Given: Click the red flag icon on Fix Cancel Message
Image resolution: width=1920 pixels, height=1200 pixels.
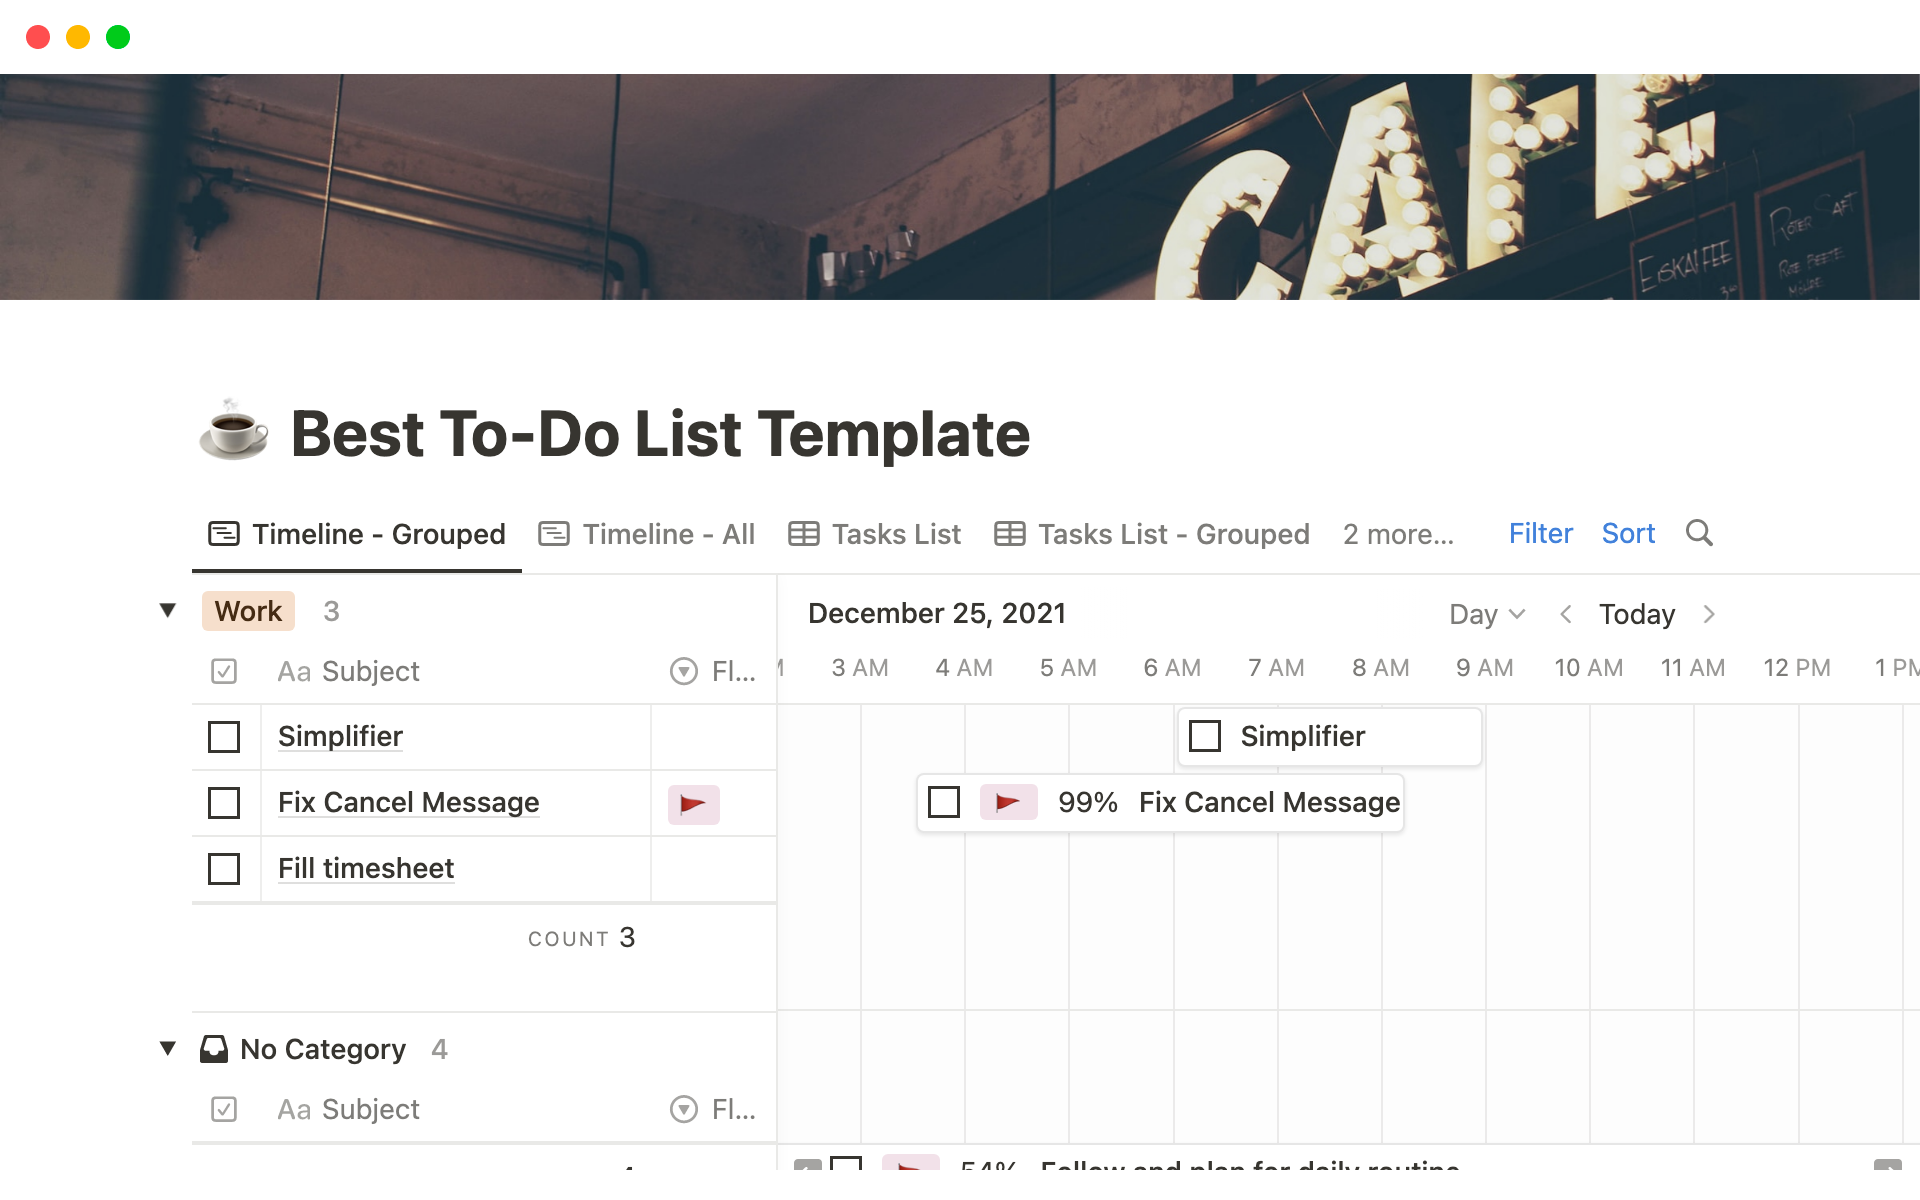Looking at the screenshot, I should [693, 803].
